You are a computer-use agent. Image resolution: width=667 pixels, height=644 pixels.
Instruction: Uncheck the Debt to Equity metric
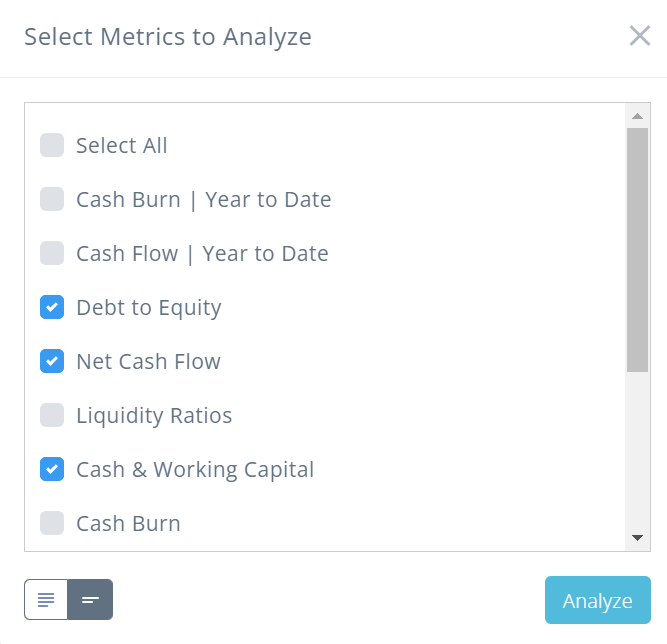point(52,308)
